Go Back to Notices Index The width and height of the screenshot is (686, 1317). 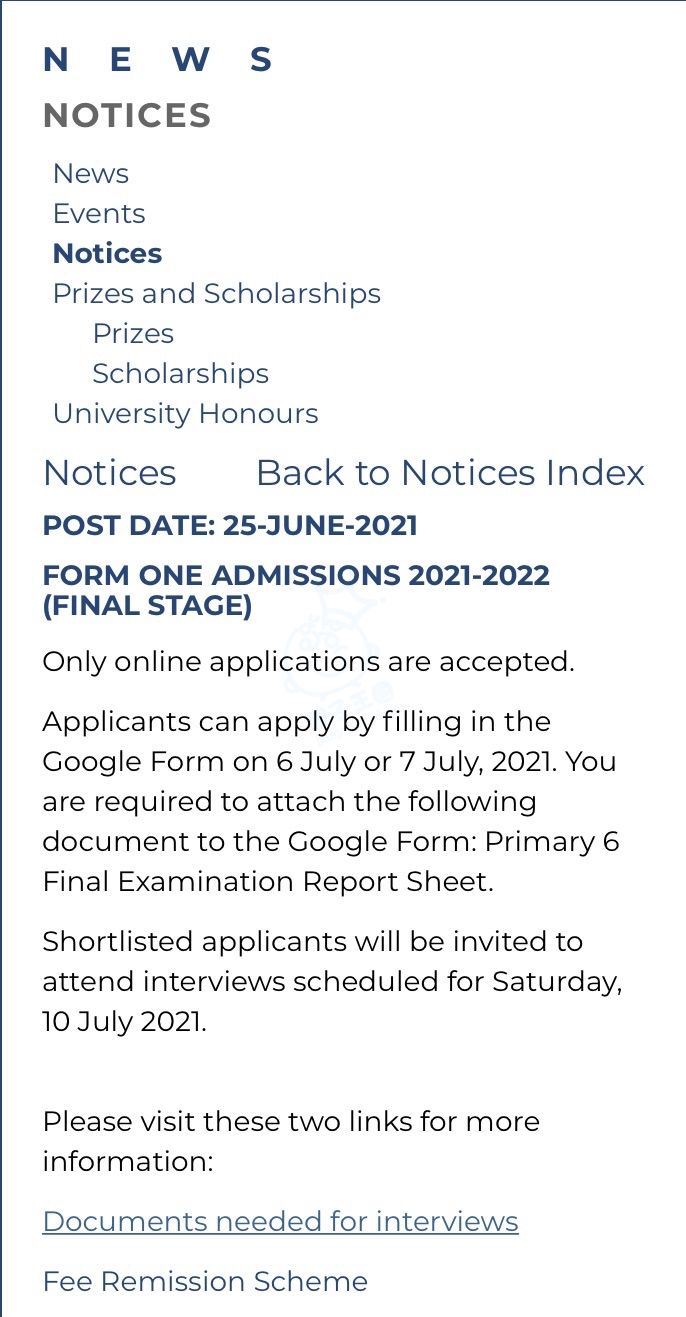(x=450, y=473)
